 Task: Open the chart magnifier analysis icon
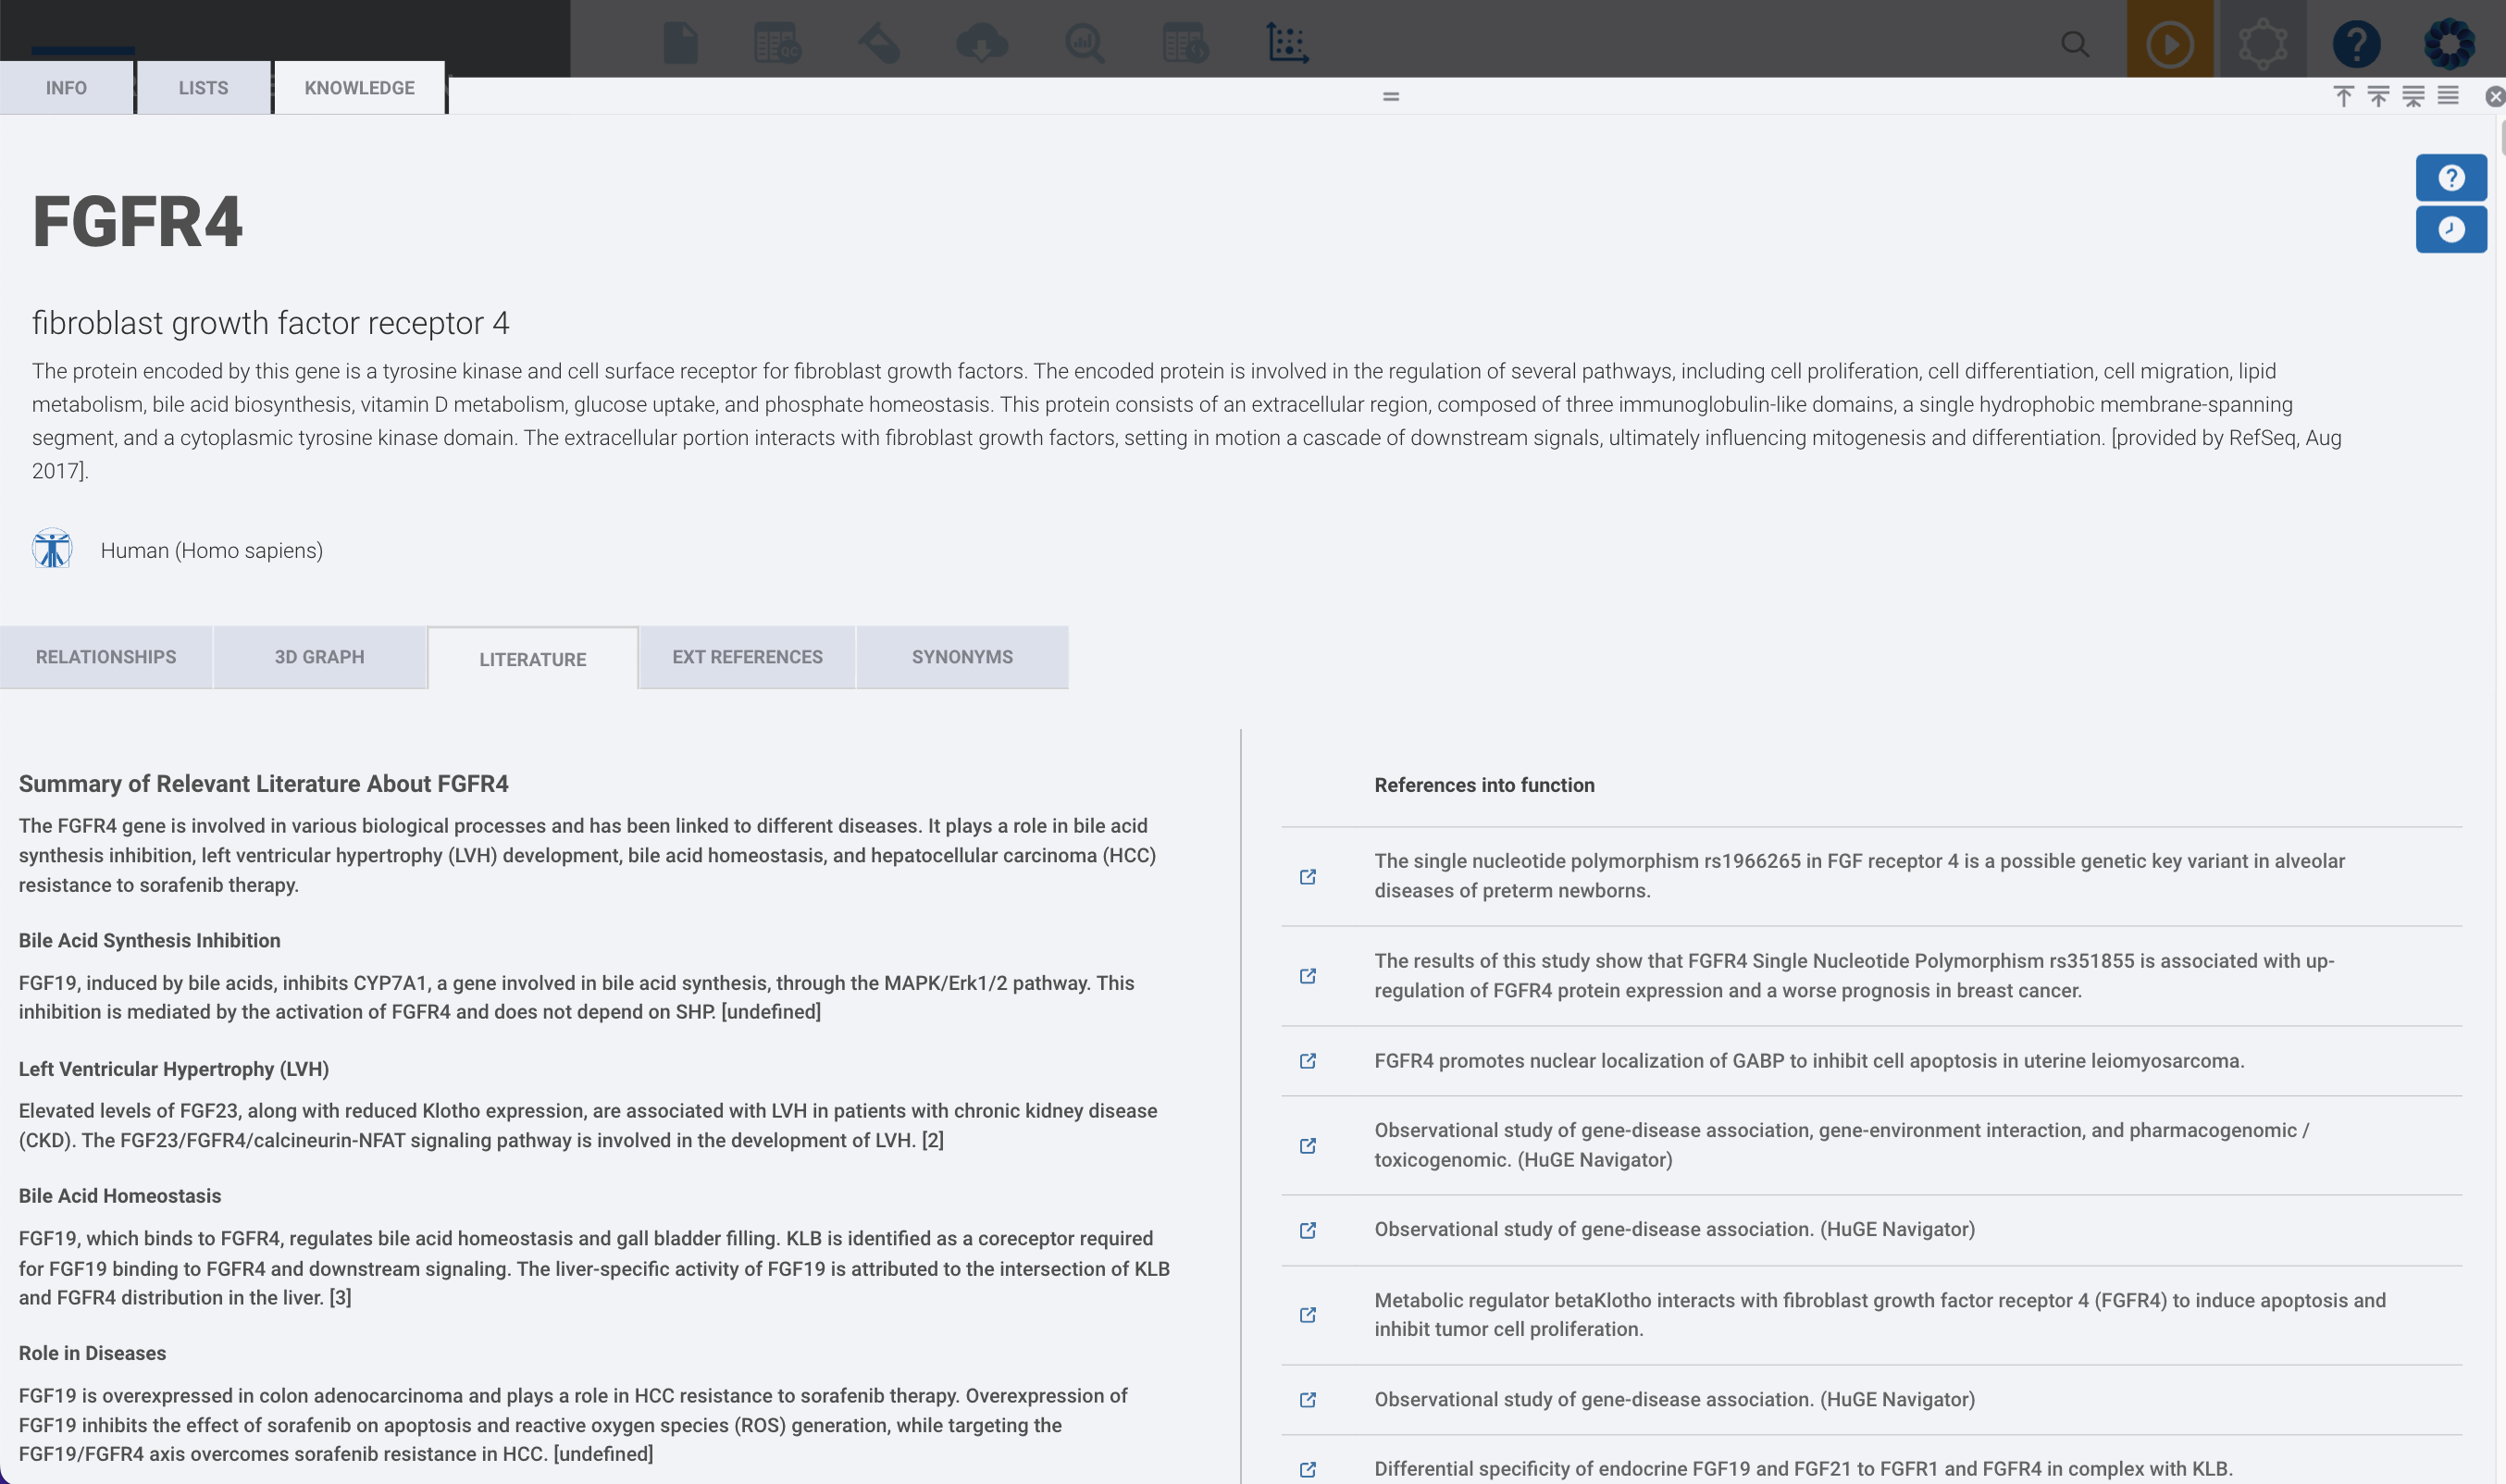pos(1085,43)
